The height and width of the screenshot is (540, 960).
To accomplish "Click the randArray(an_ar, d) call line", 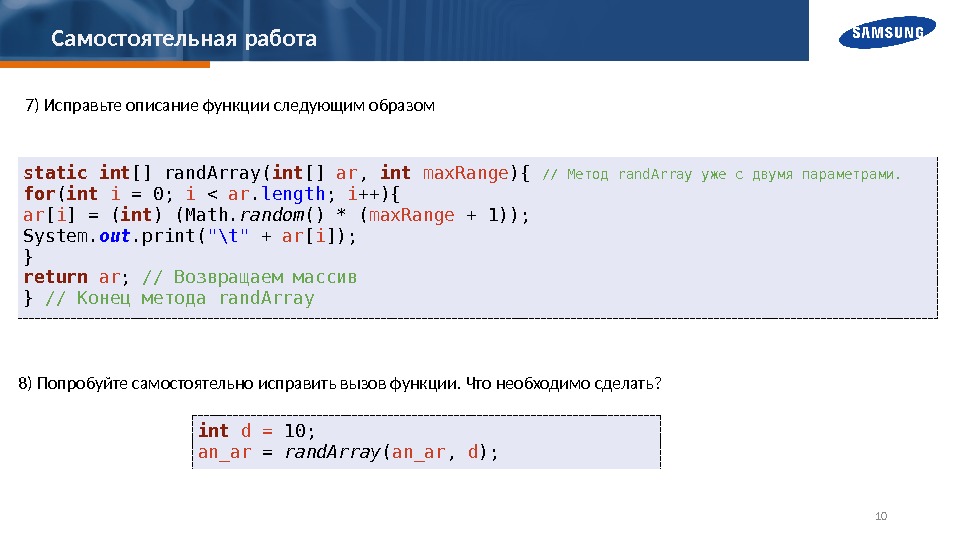I will (x=348, y=452).
